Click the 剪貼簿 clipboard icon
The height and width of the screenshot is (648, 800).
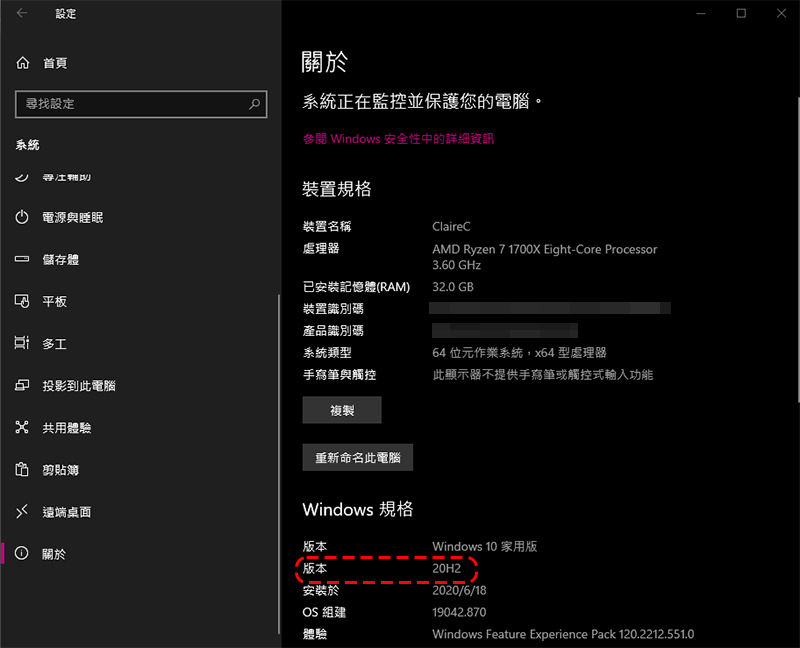pyautogui.click(x=21, y=469)
